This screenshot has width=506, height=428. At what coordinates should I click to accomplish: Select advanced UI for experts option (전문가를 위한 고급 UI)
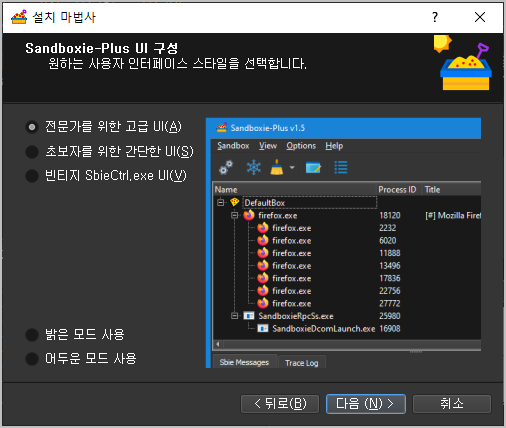[x=103, y=127]
